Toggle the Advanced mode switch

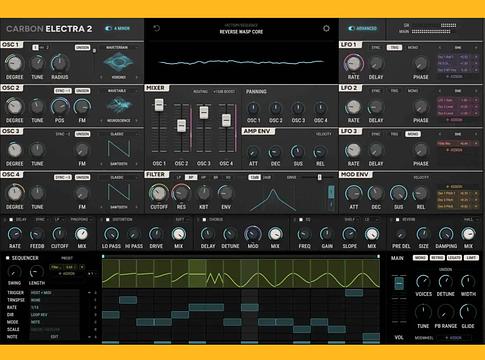point(351,29)
